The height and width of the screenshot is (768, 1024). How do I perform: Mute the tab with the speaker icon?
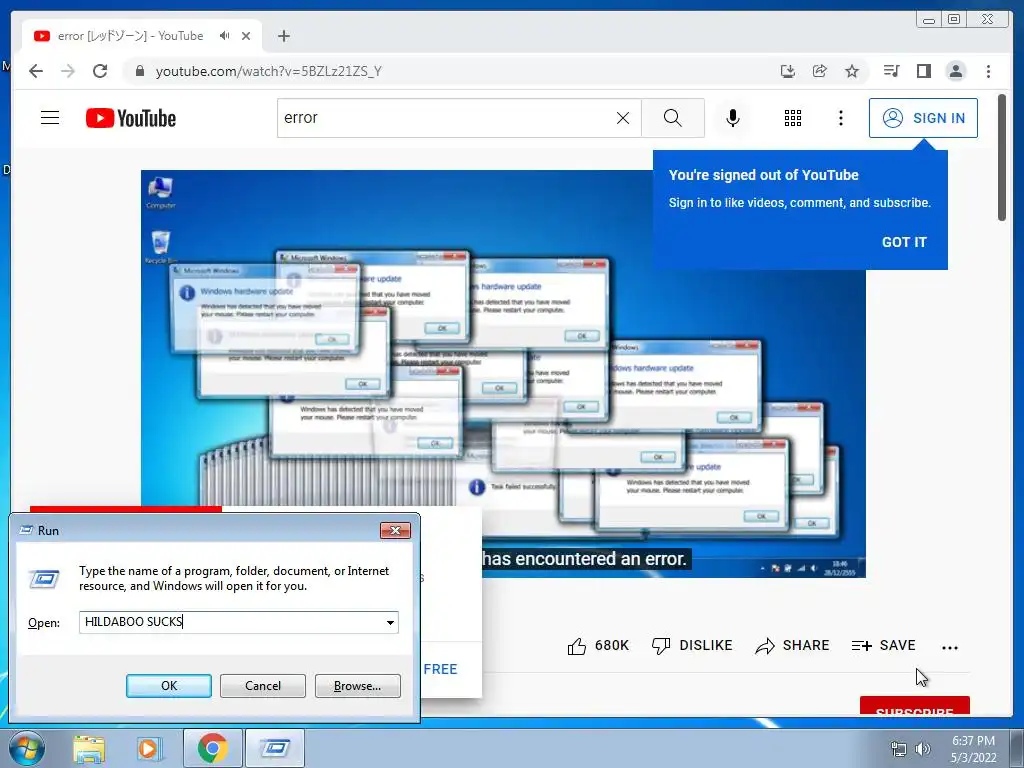tap(225, 36)
